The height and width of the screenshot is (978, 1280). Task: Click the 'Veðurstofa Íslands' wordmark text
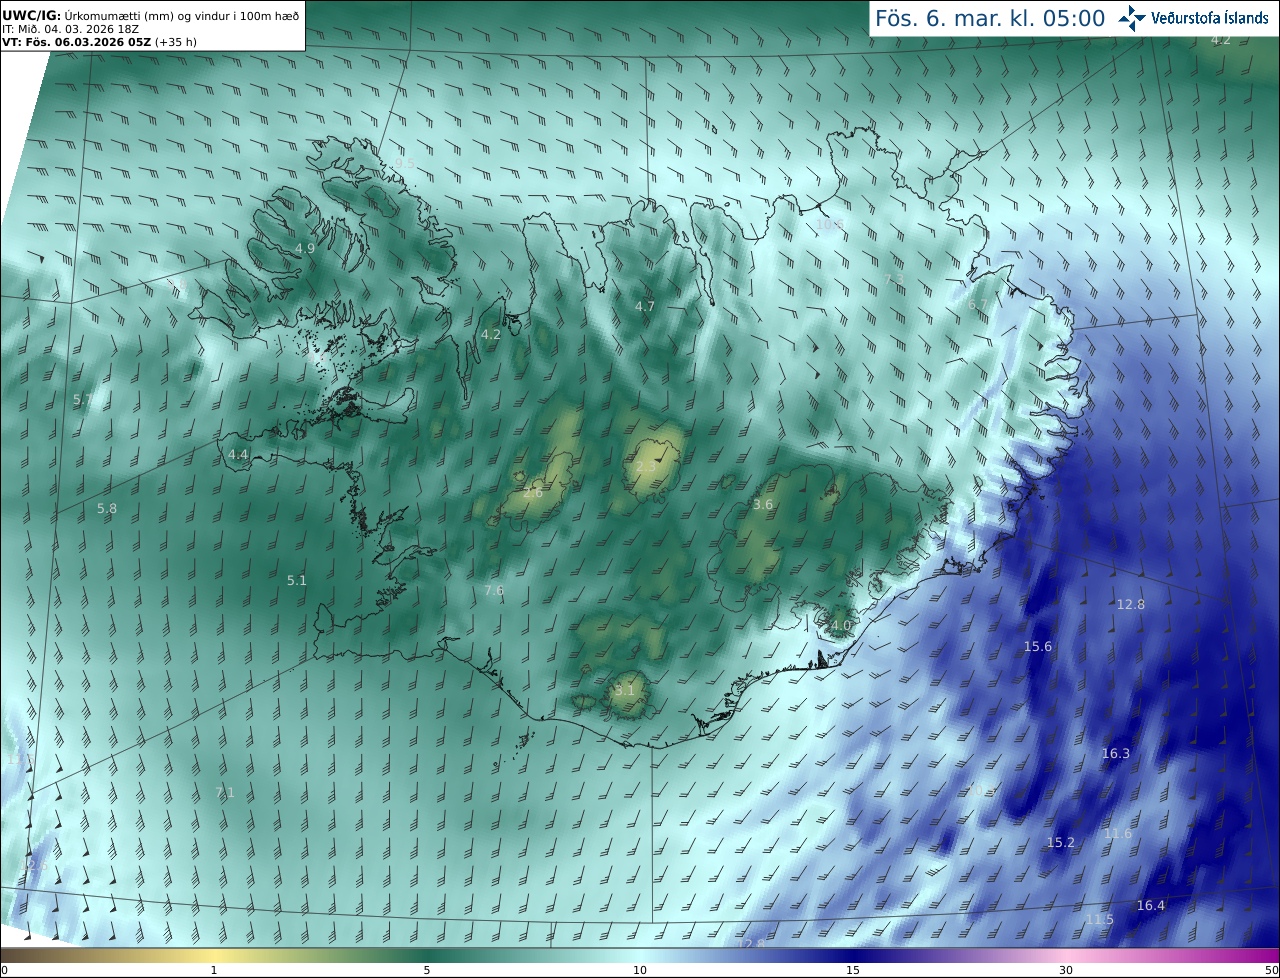pos(1210,18)
